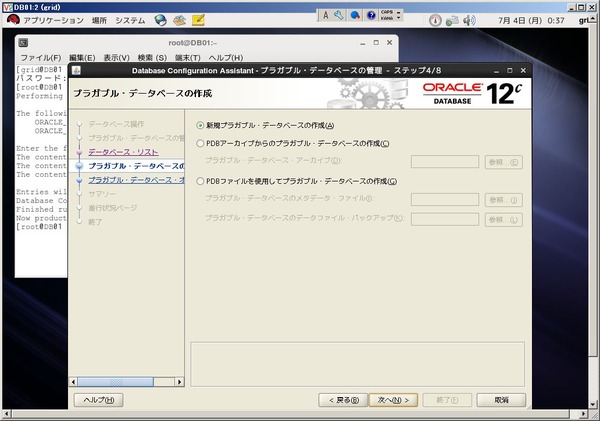Click the VNC viewer vertical scrollbar down arrow

[593, 405]
